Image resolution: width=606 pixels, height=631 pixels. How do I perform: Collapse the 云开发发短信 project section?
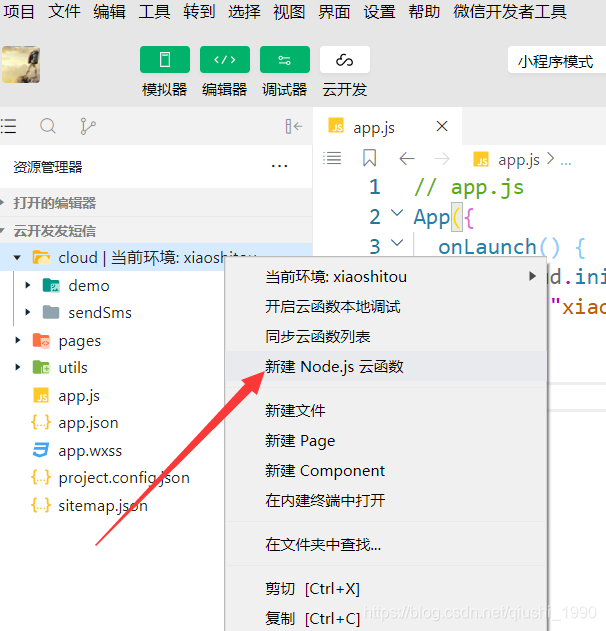coord(156,231)
